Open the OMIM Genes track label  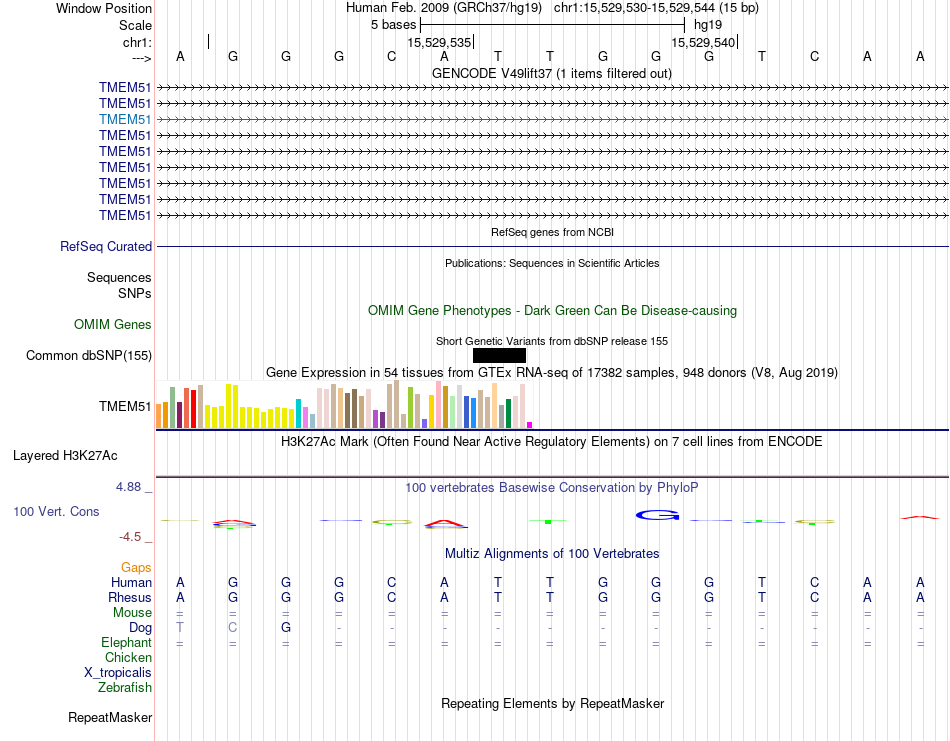tap(113, 324)
